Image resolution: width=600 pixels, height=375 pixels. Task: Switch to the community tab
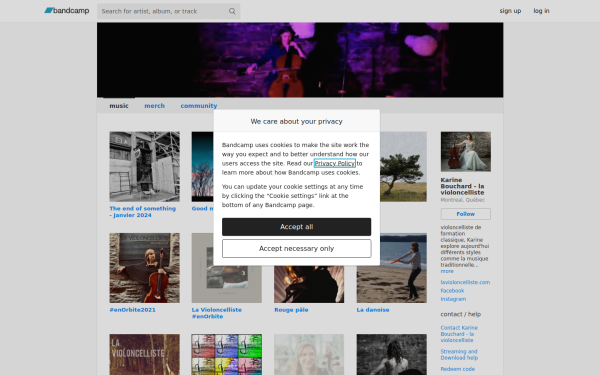(199, 106)
